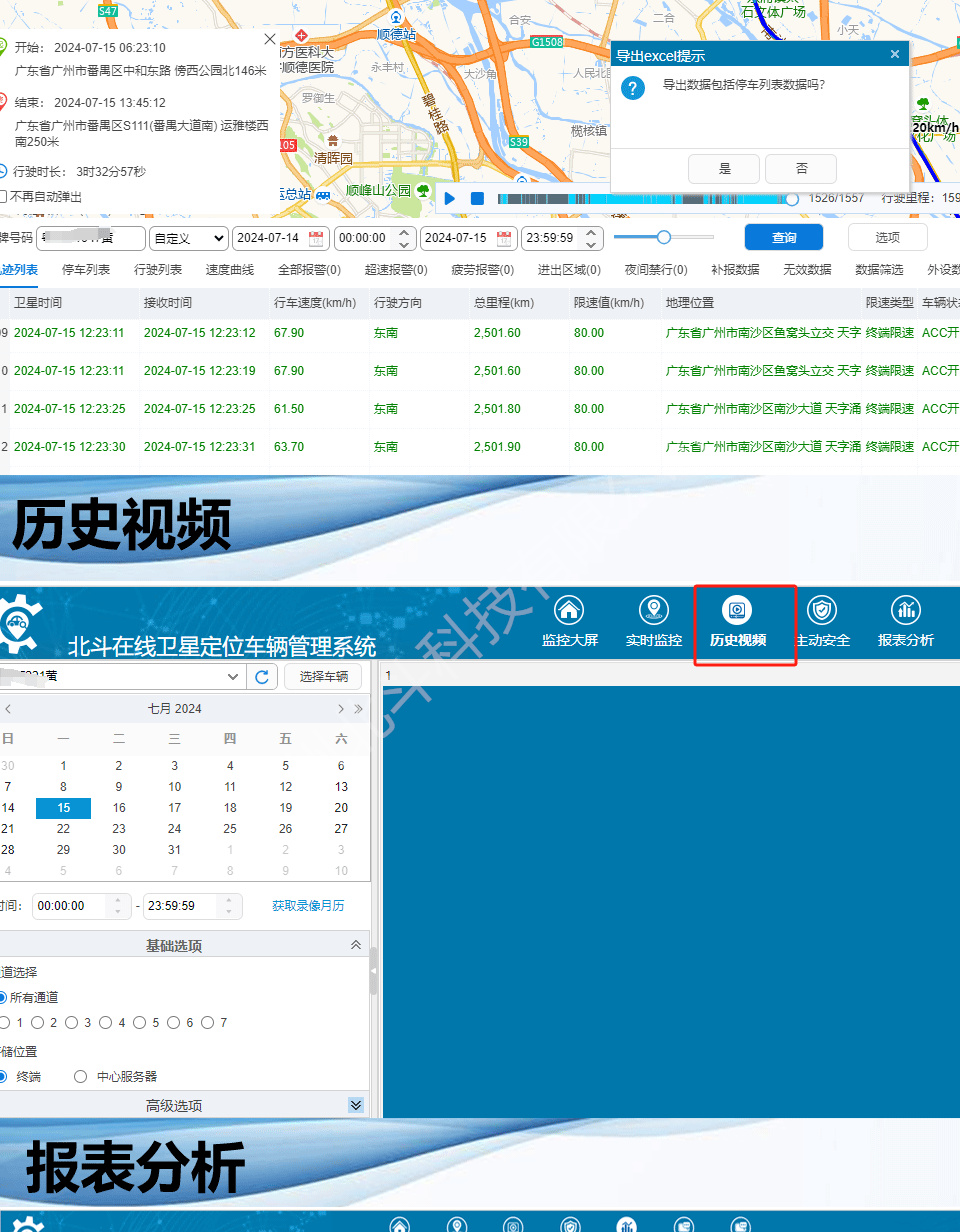Click the 查询 button
960x1232 pixels.
coord(783,238)
